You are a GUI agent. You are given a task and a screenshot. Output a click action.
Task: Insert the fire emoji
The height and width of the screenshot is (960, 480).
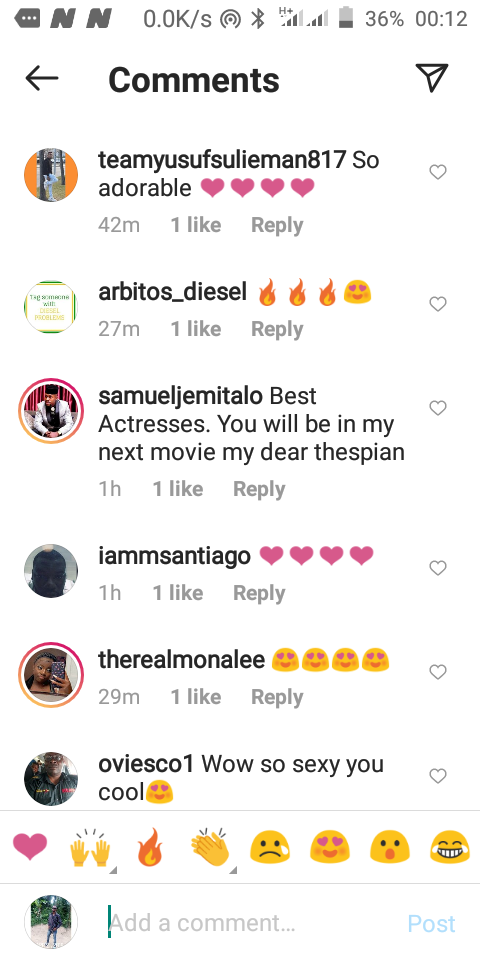coord(150,847)
